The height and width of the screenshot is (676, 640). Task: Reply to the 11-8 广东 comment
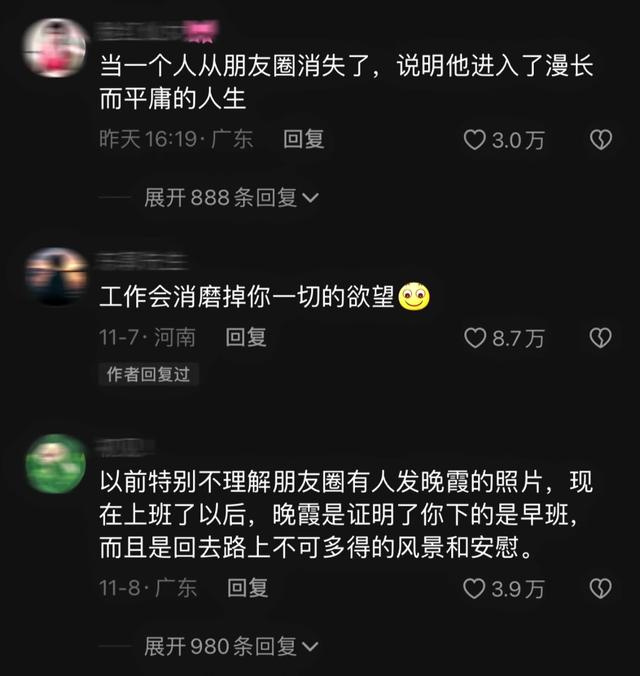[x=248, y=588]
